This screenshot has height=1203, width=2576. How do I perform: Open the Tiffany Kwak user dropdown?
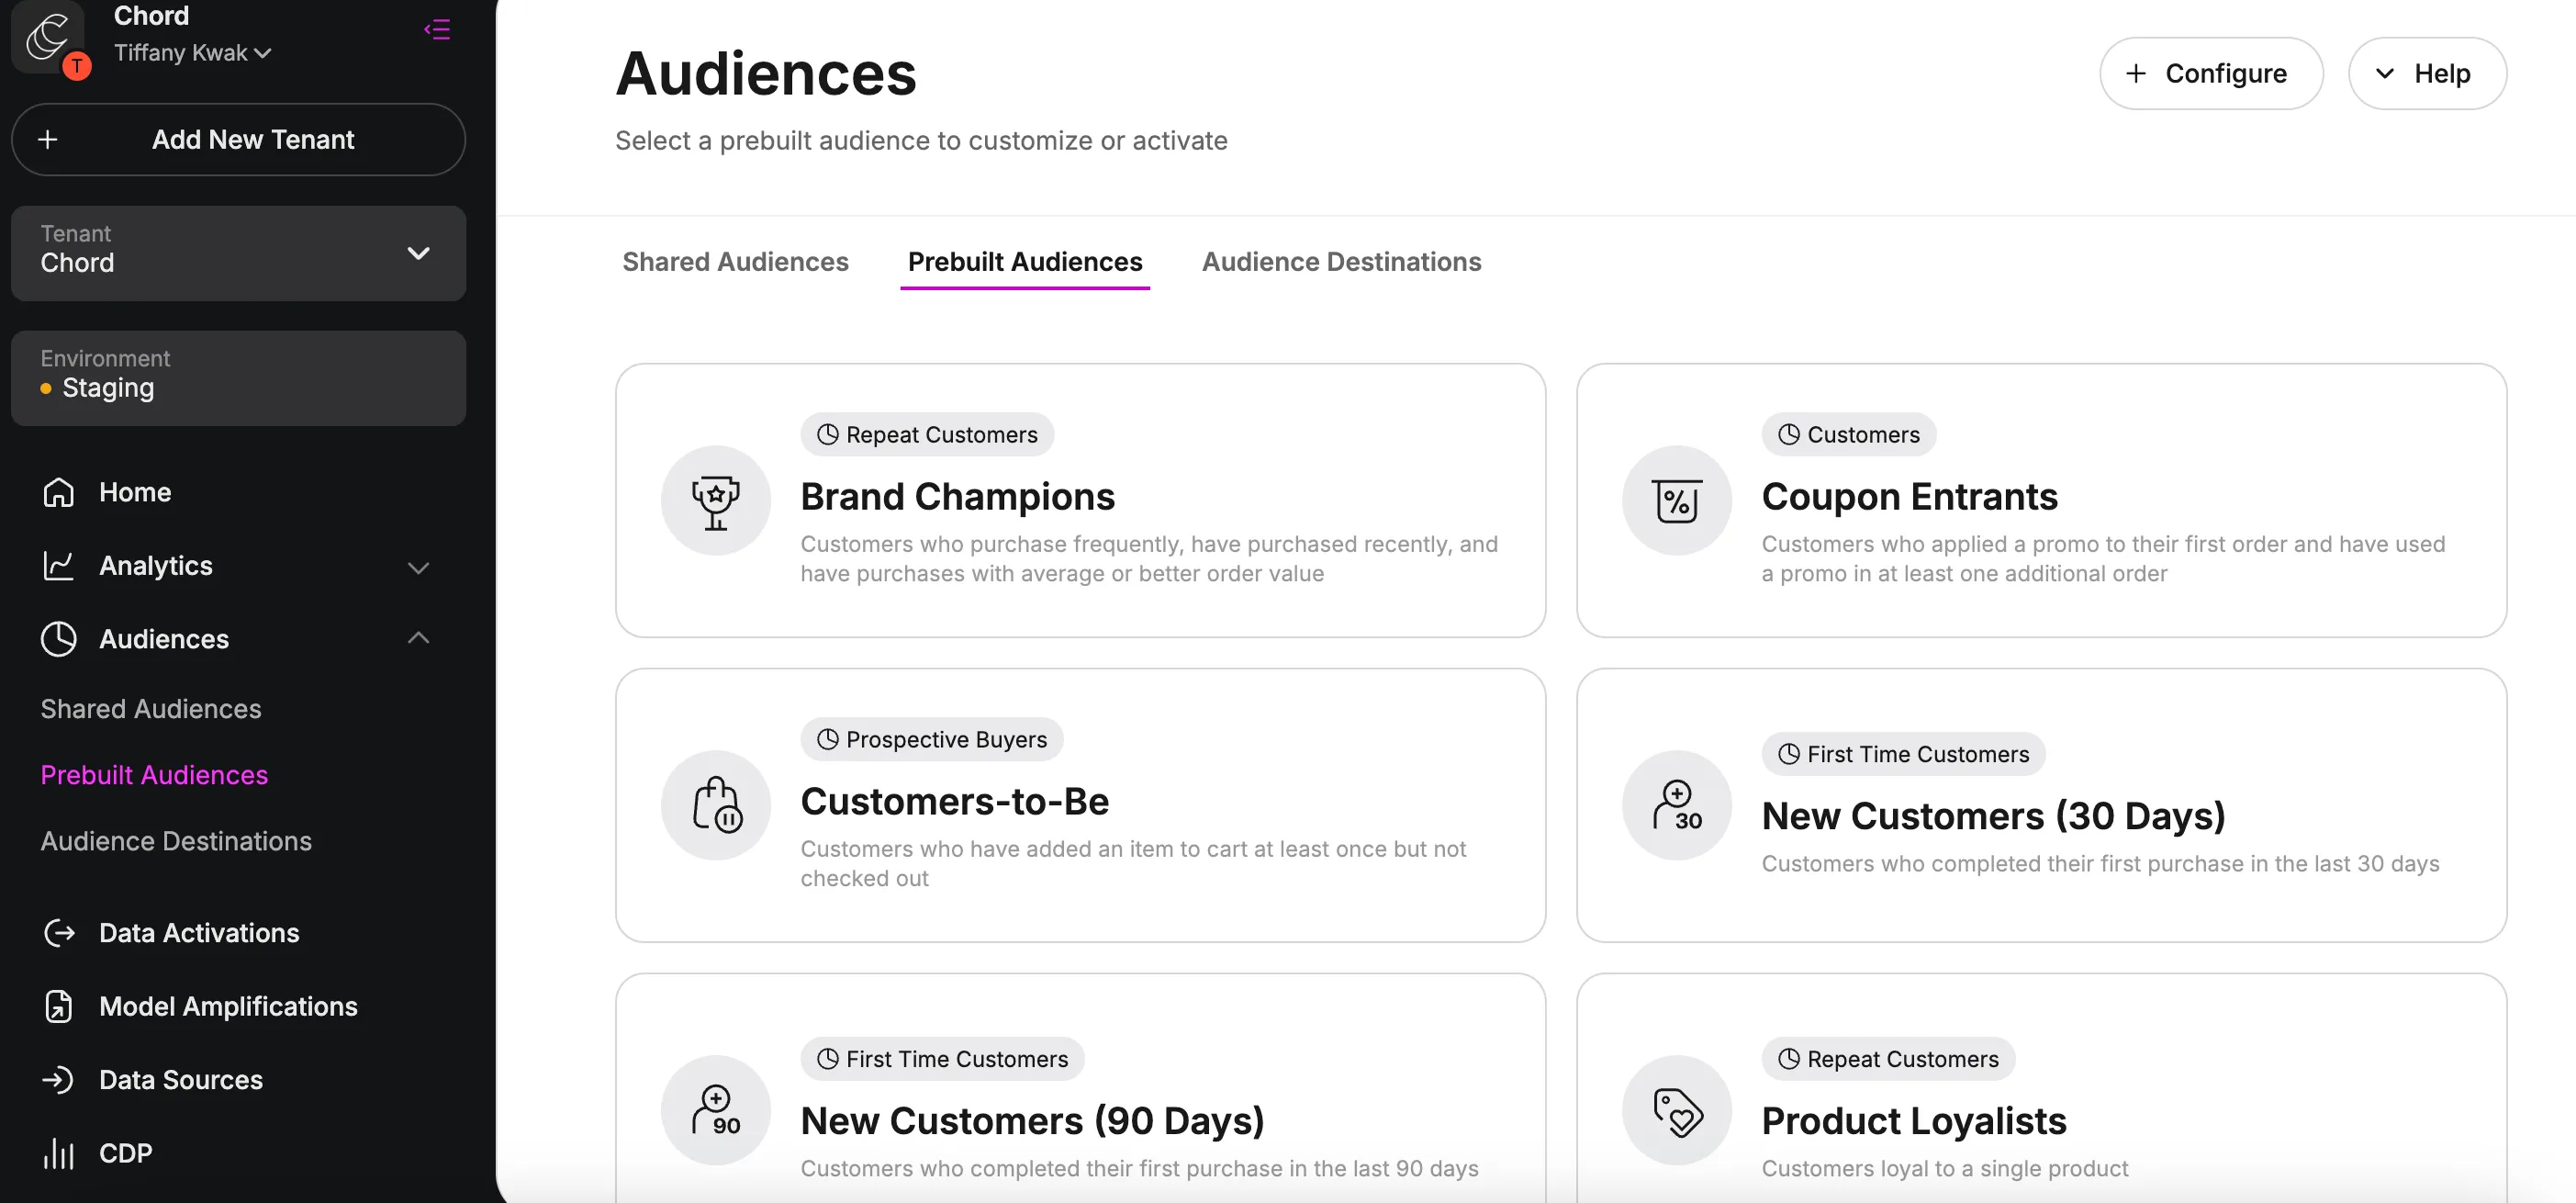[x=192, y=53]
